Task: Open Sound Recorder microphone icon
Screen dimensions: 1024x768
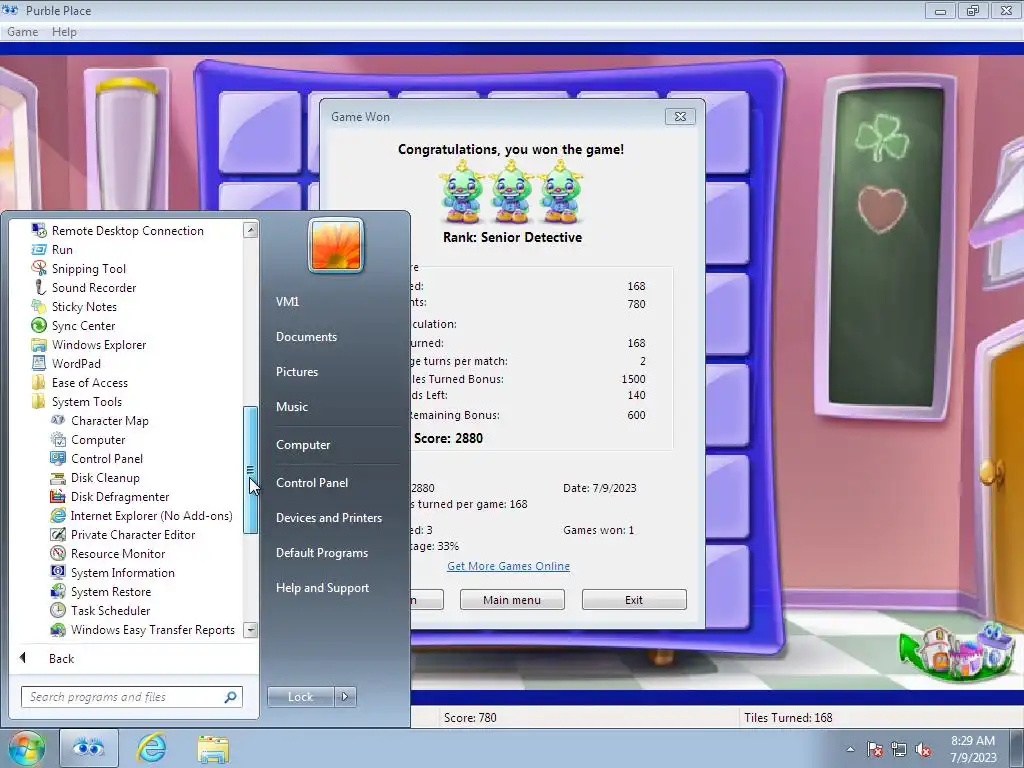Action: coord(39,287)
